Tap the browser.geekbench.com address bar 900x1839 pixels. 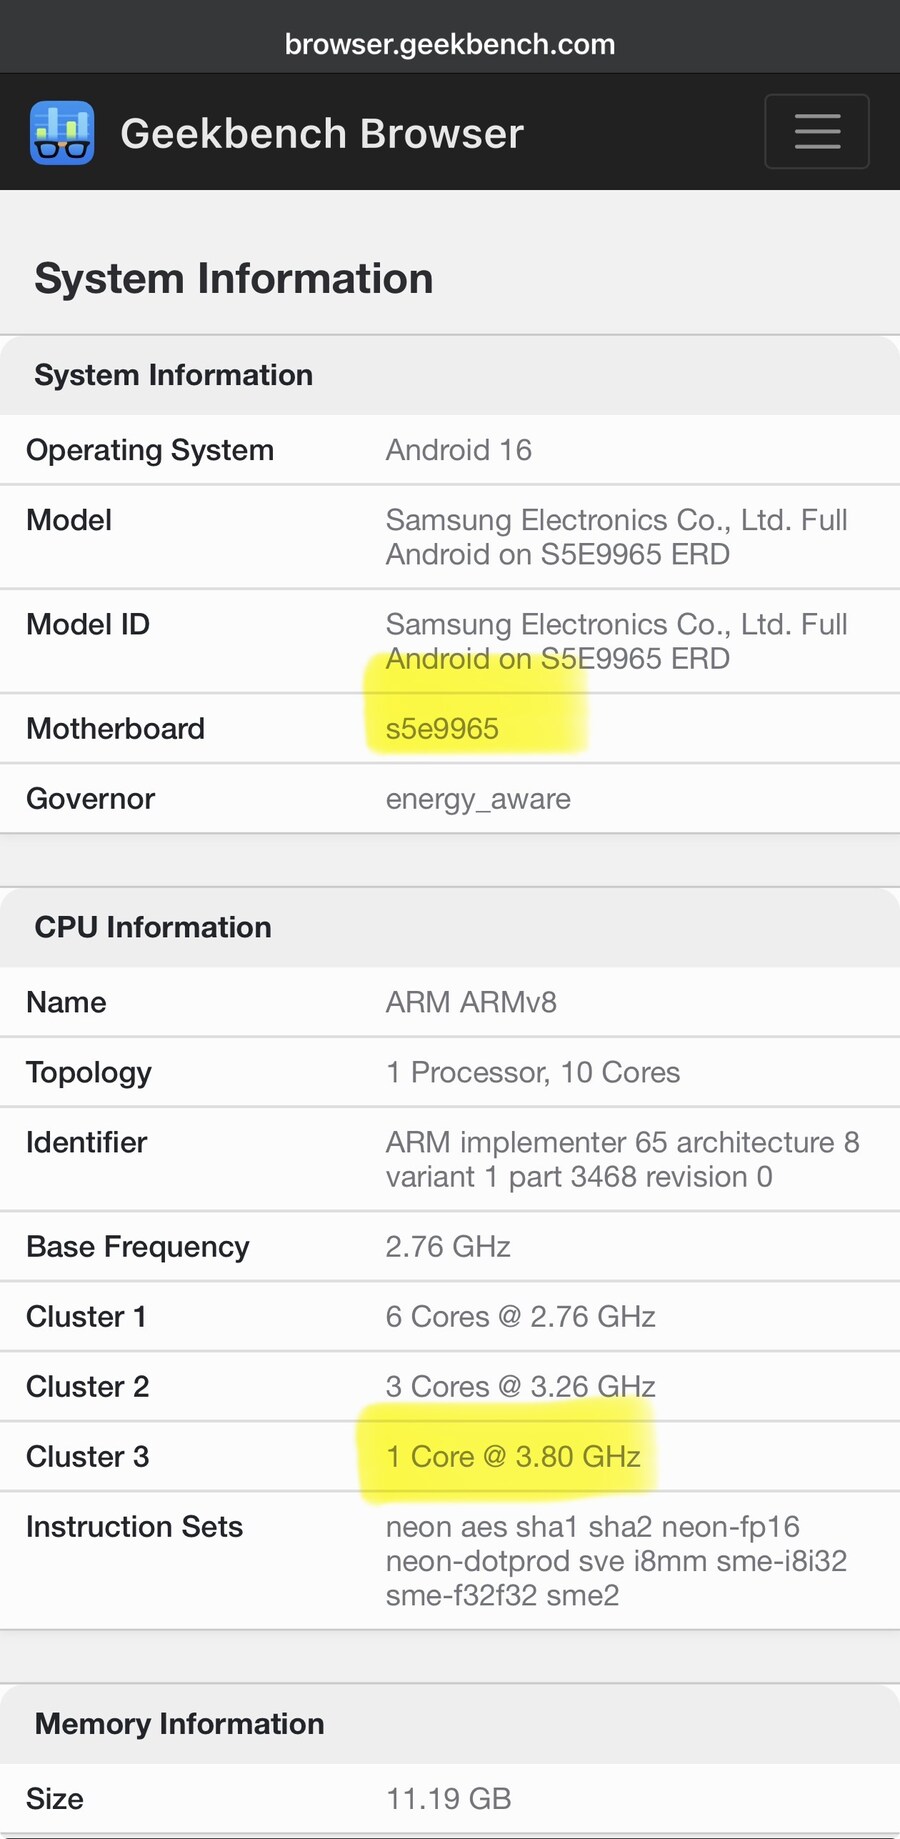450,44
